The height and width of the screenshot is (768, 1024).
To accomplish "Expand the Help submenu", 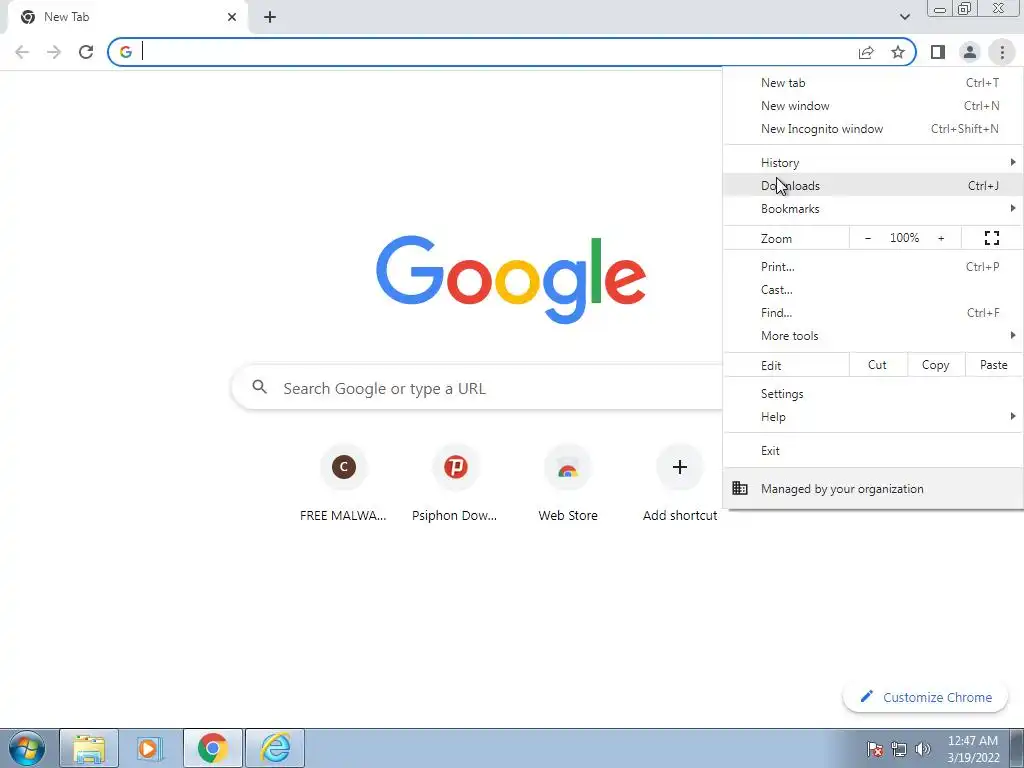I will (x=873, y=417).
